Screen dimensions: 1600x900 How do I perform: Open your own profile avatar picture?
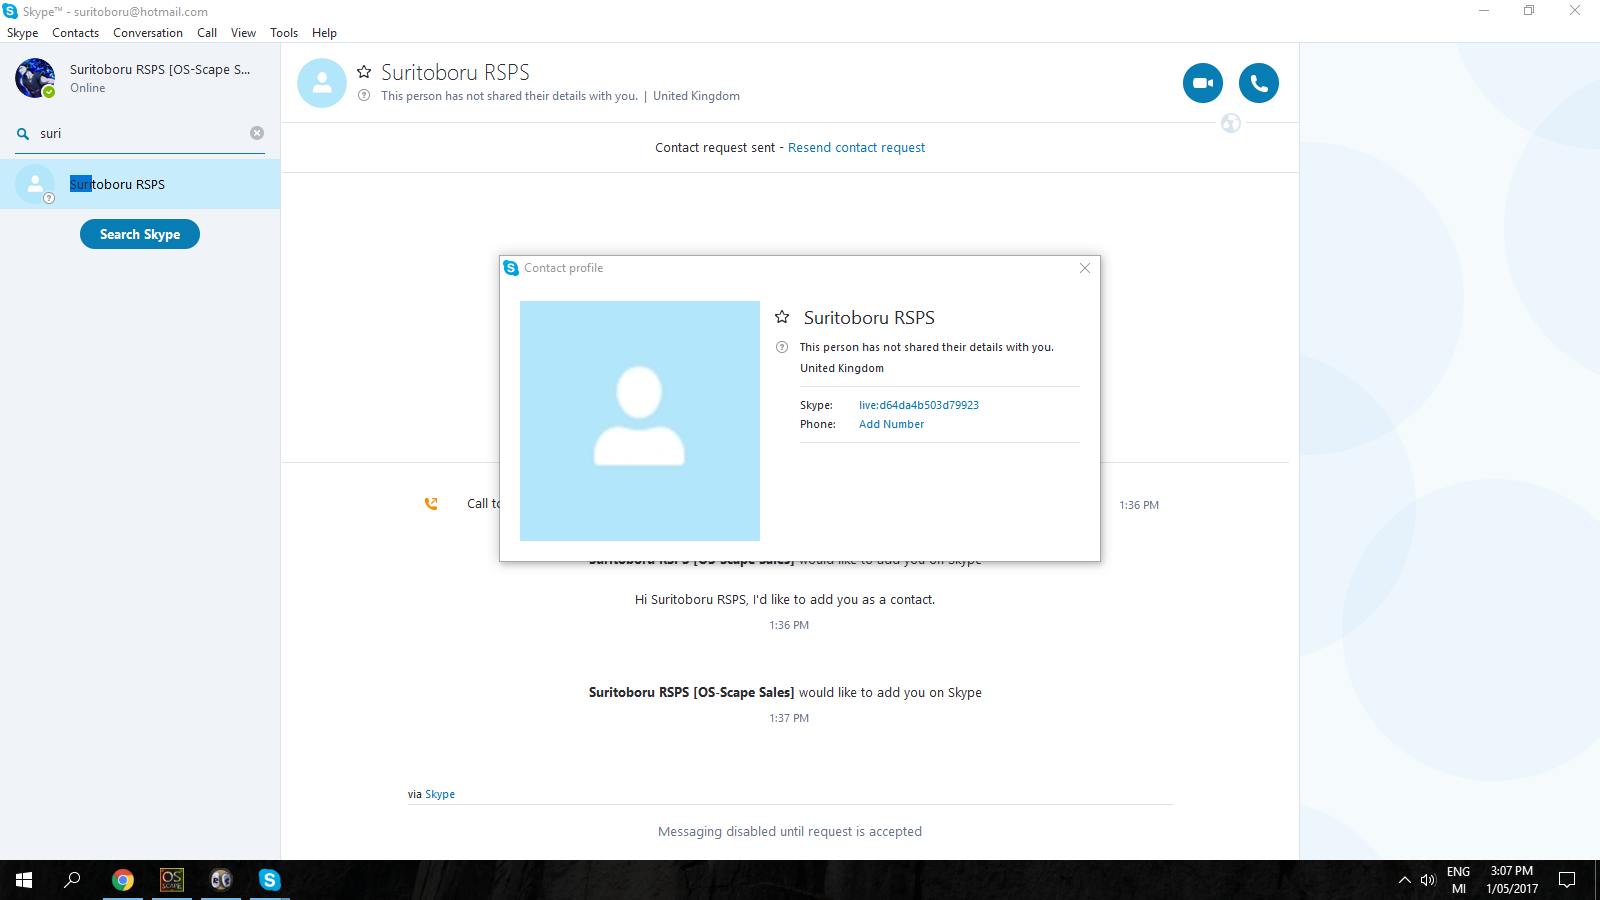point(35,78)
